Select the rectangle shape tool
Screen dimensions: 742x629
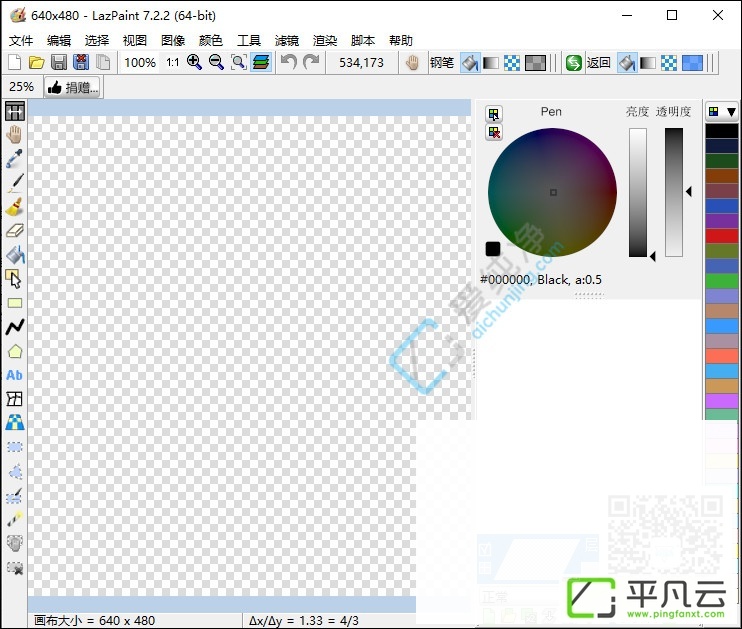coord(15,303)
